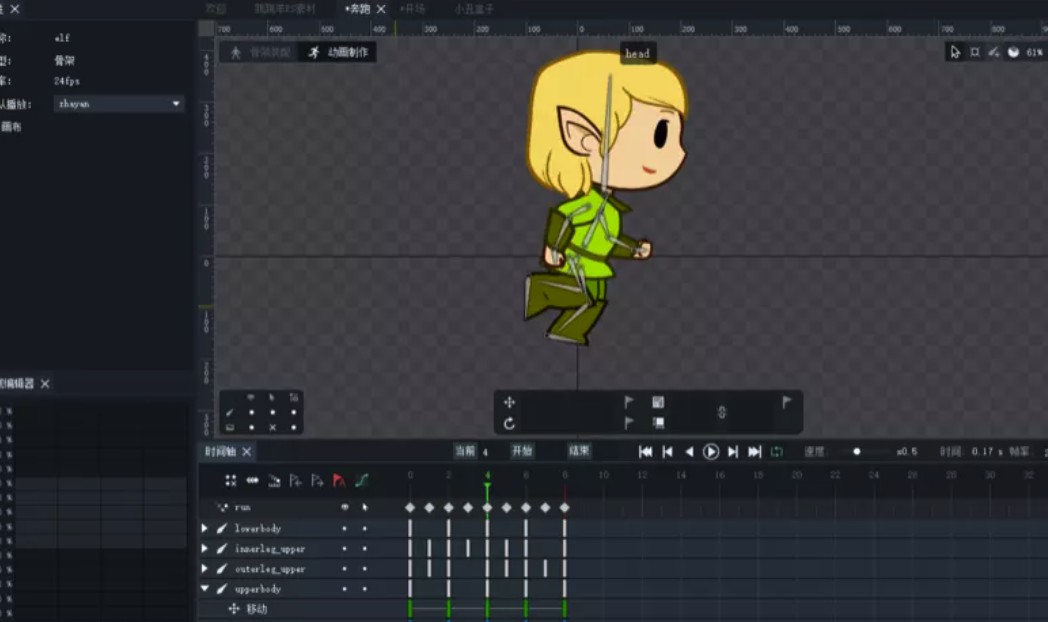Jump to the first frame
The width and height of the screenshot is (1048, 622).
[x=645, y=452]
